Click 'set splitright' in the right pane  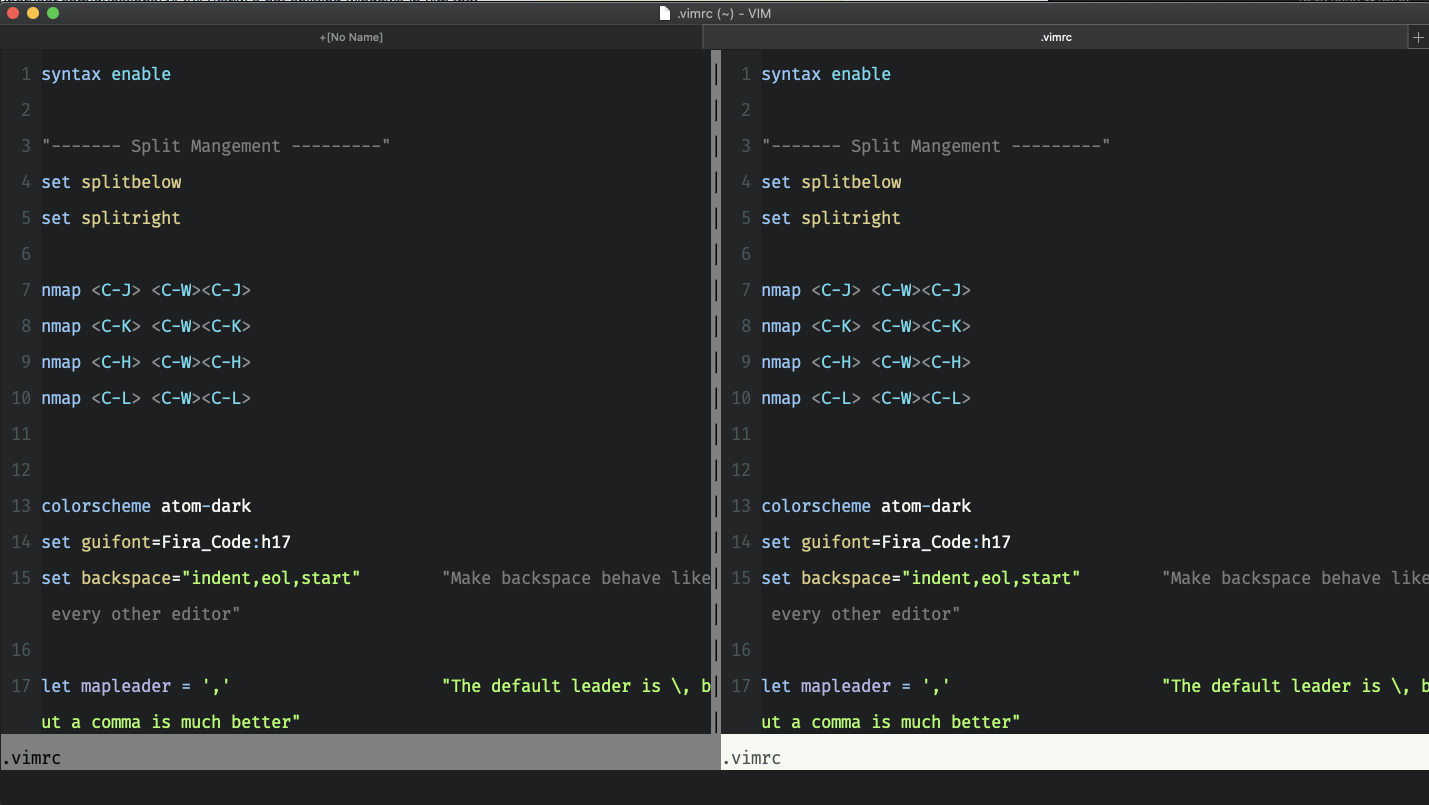coord(831,218)
